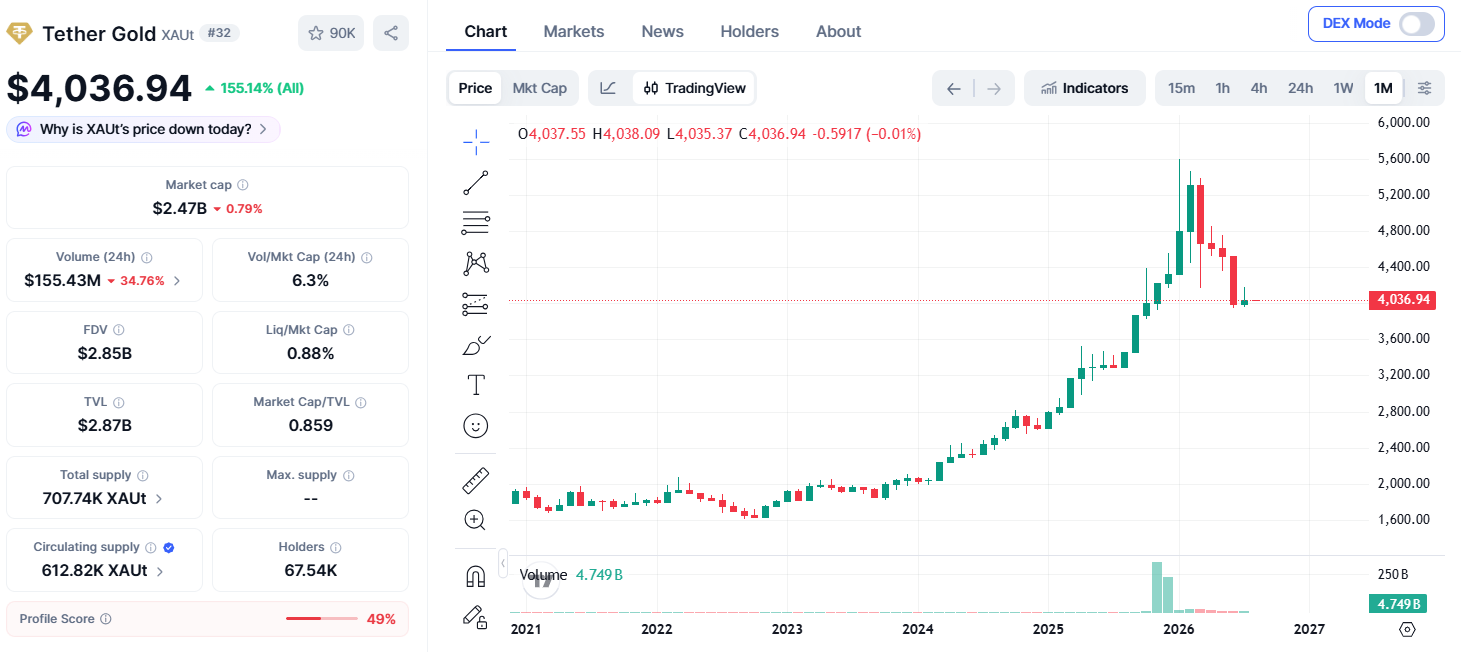Select the crosshair cursor tool
The image size is (1461, 652).
tap(476, 142)
